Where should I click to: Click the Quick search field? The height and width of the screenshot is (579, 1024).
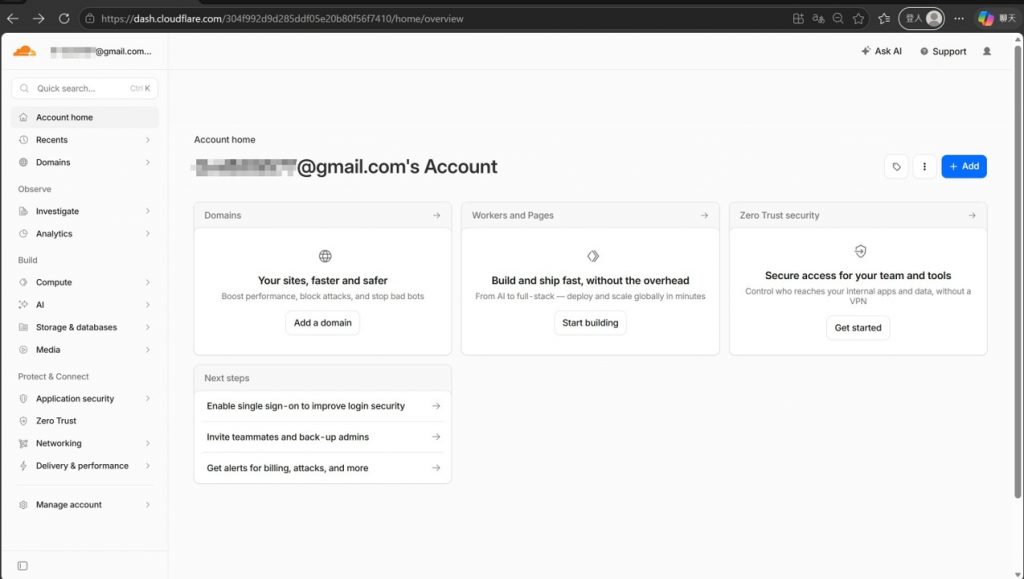(x=84, y=88)
